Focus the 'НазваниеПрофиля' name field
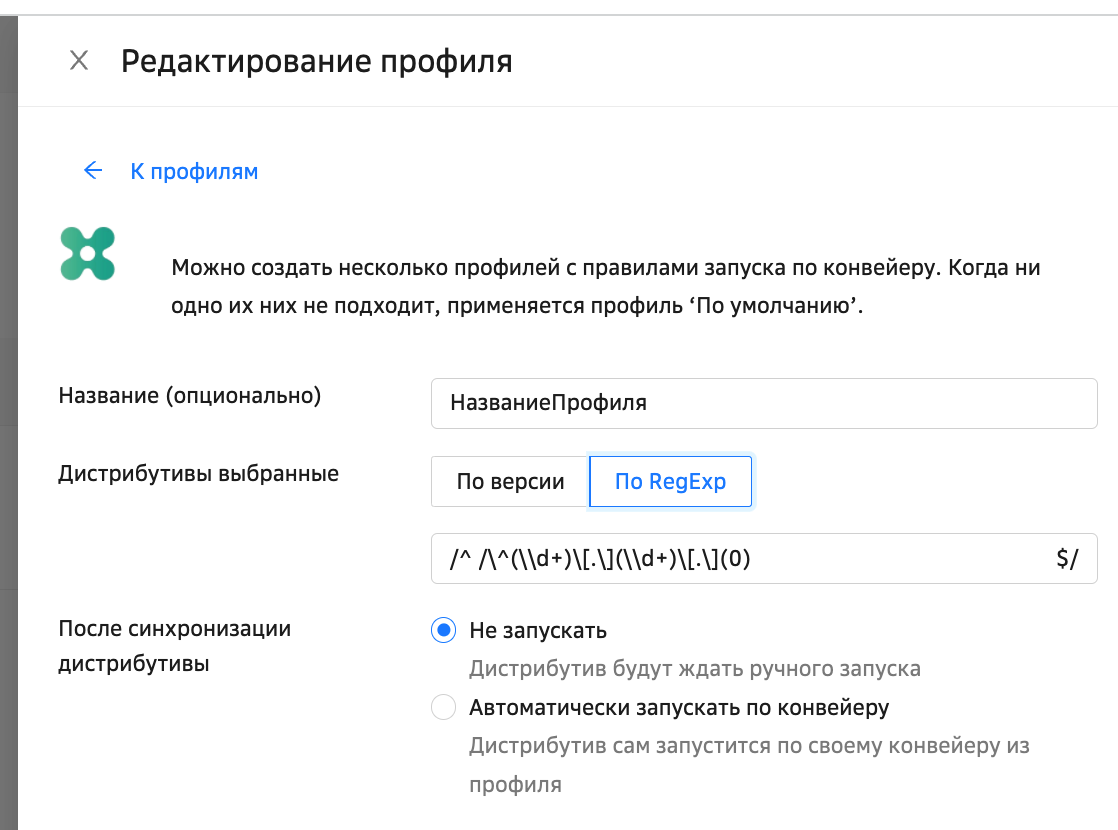This screenshot has width=1118, height=830. 763,403
